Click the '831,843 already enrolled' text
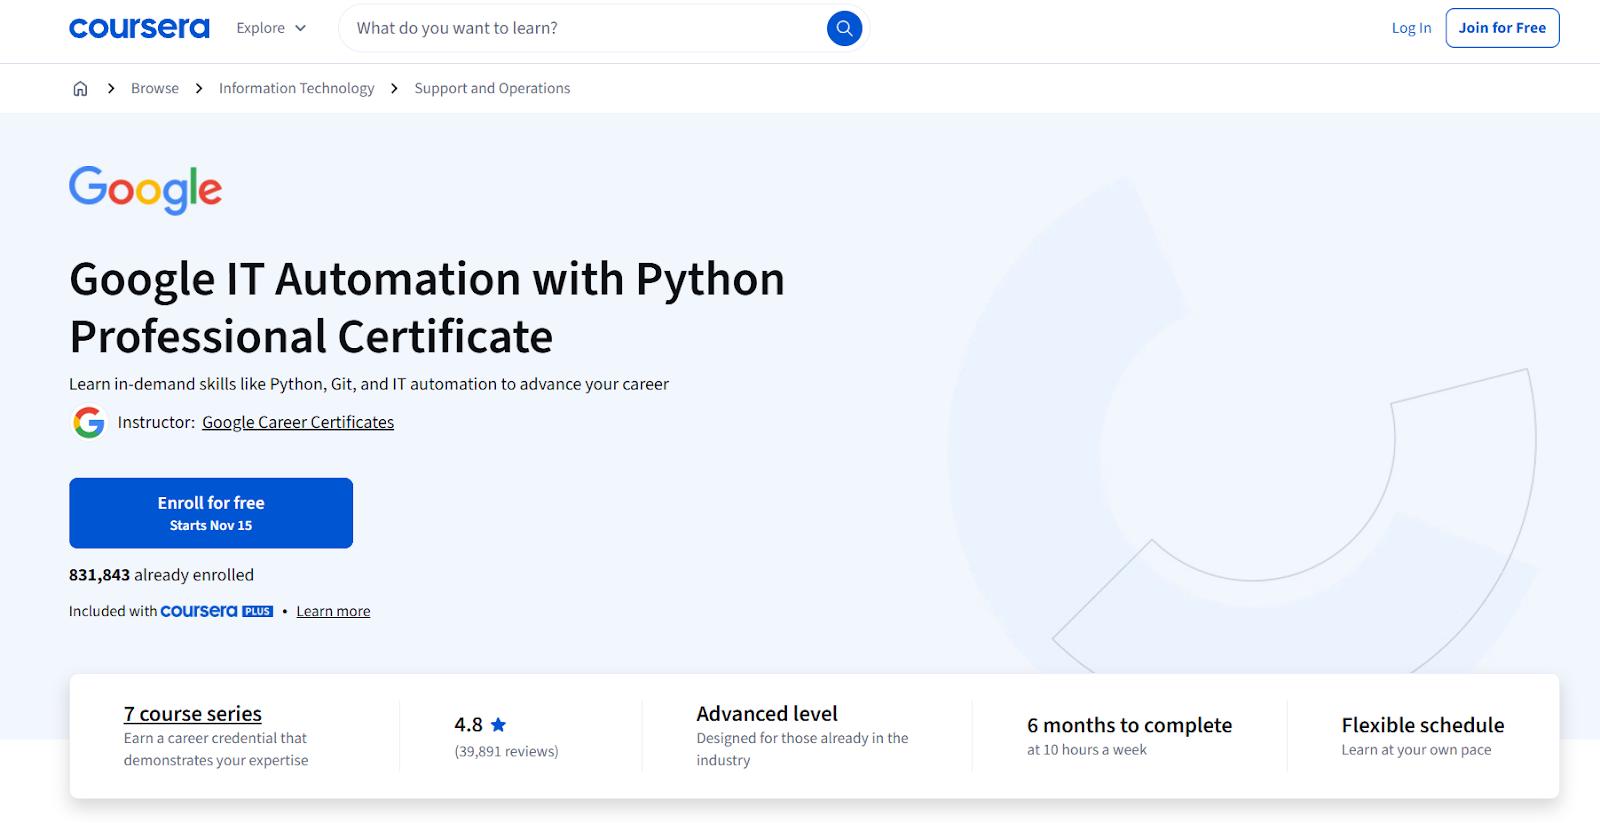 tap(161, 575)
